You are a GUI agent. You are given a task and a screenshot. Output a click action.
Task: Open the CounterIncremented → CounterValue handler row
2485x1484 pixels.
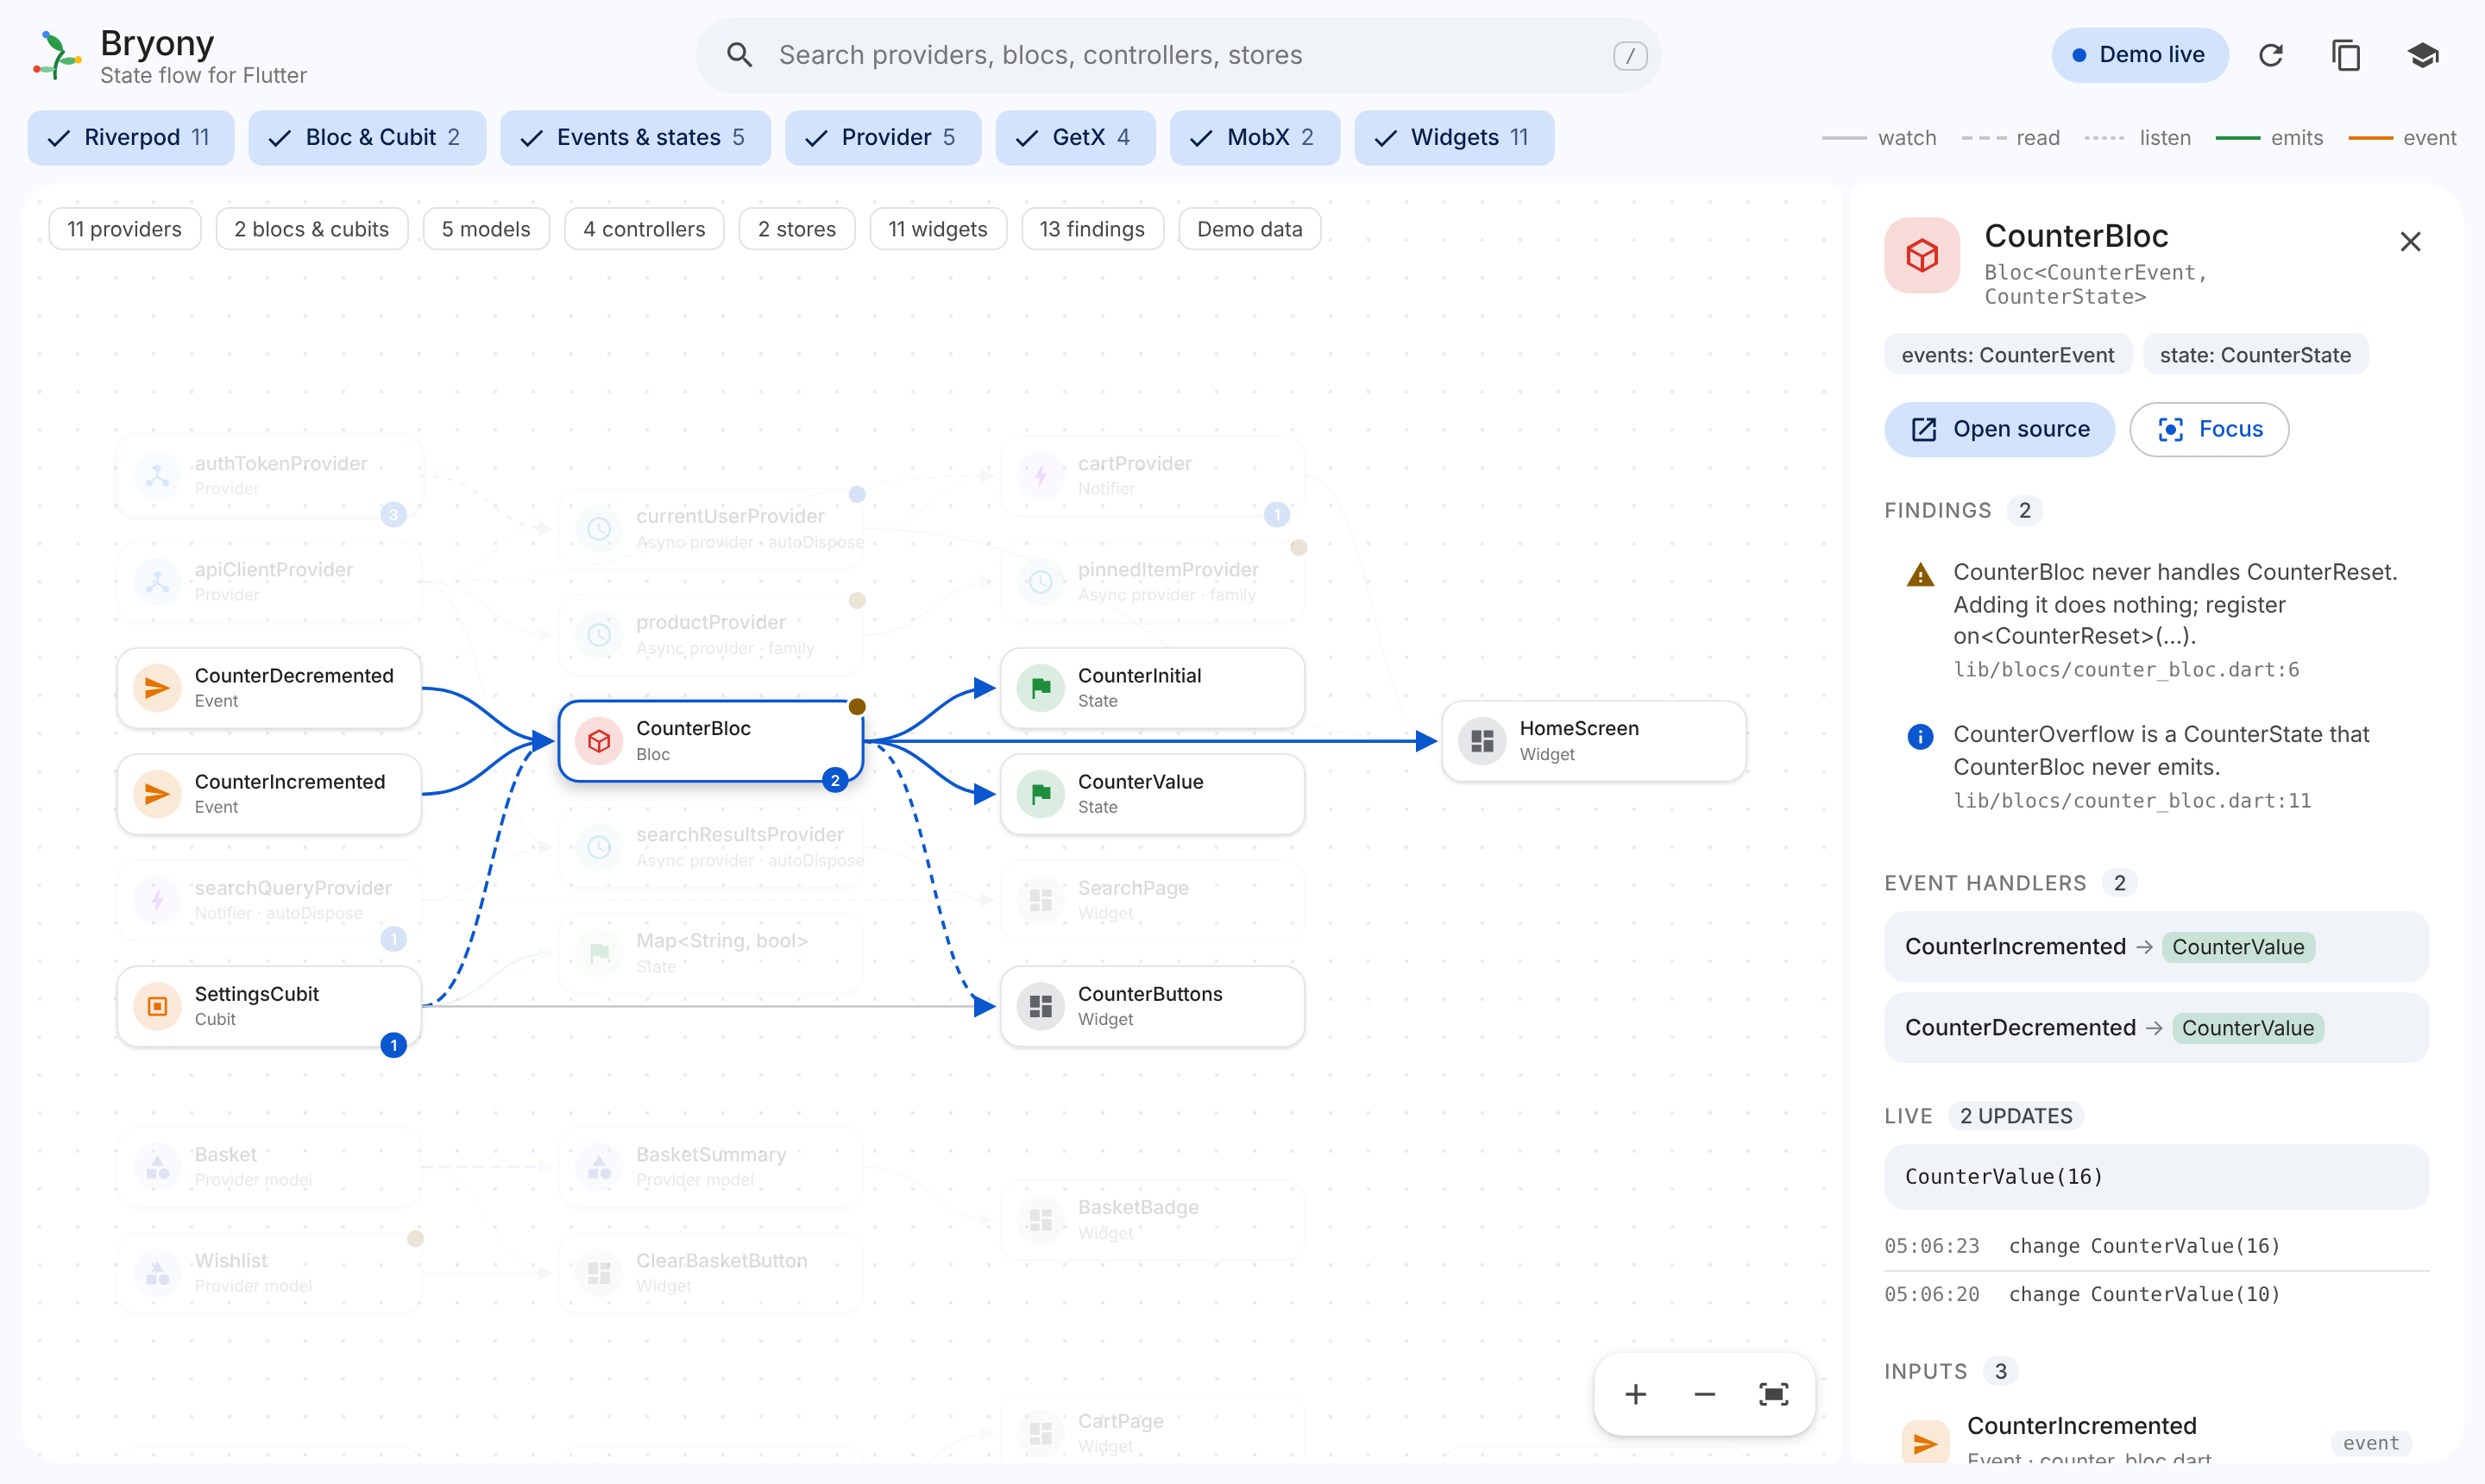[2156, 946]
